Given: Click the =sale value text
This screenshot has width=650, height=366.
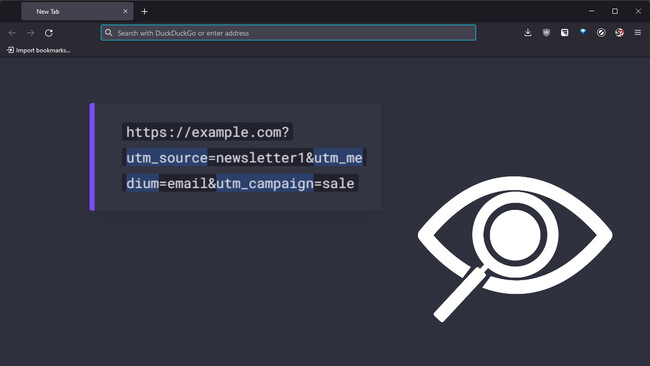Looking at the screenshot, I should 334,183.
